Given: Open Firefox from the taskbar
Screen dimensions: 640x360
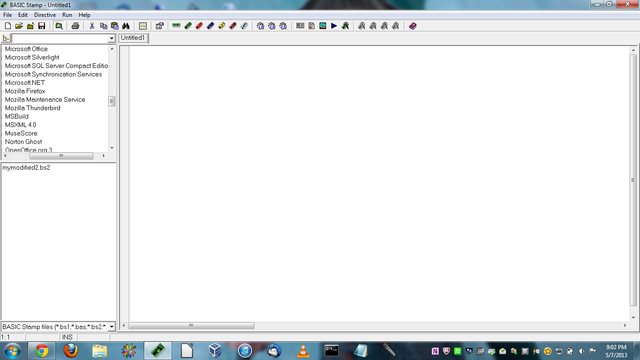Looking at the screenshot, I should (71, 351).
